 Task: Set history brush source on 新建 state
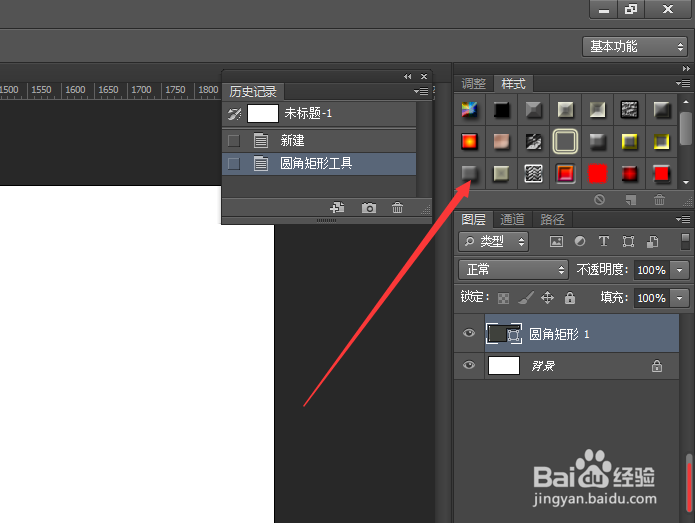234,141
